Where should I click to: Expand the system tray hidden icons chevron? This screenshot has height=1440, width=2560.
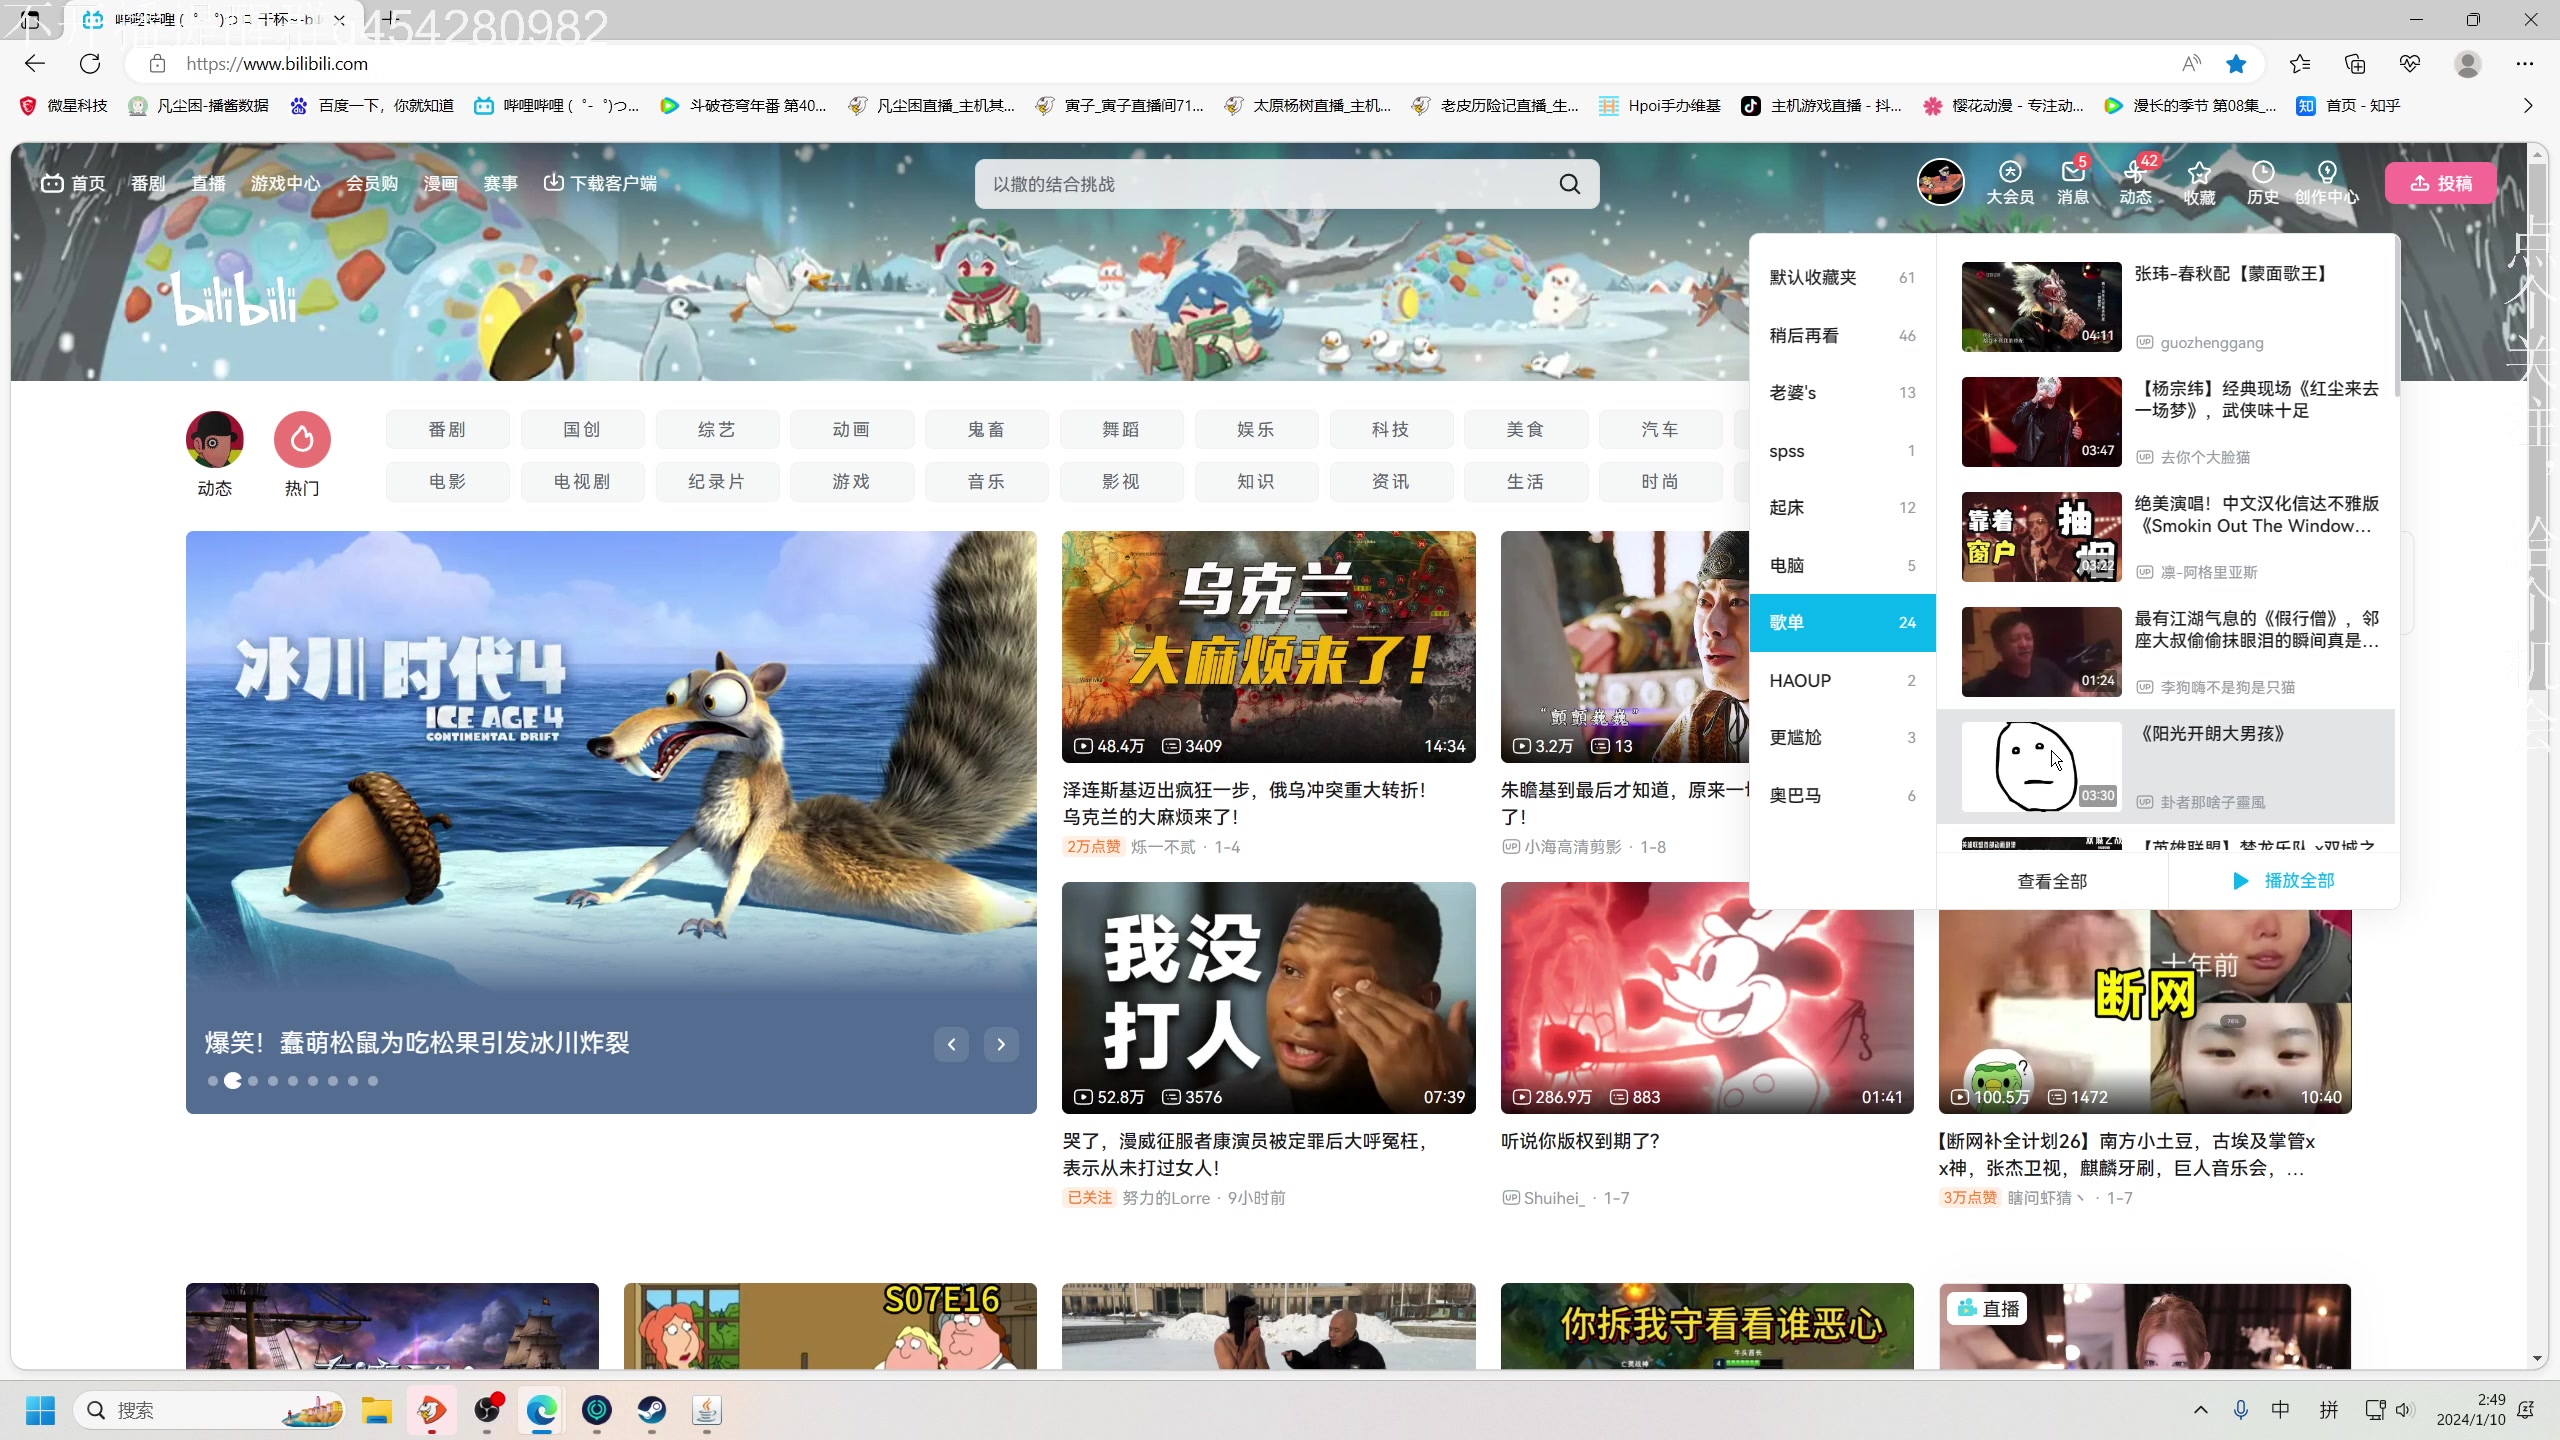pyautogui.click(x=2201, y=1410)
